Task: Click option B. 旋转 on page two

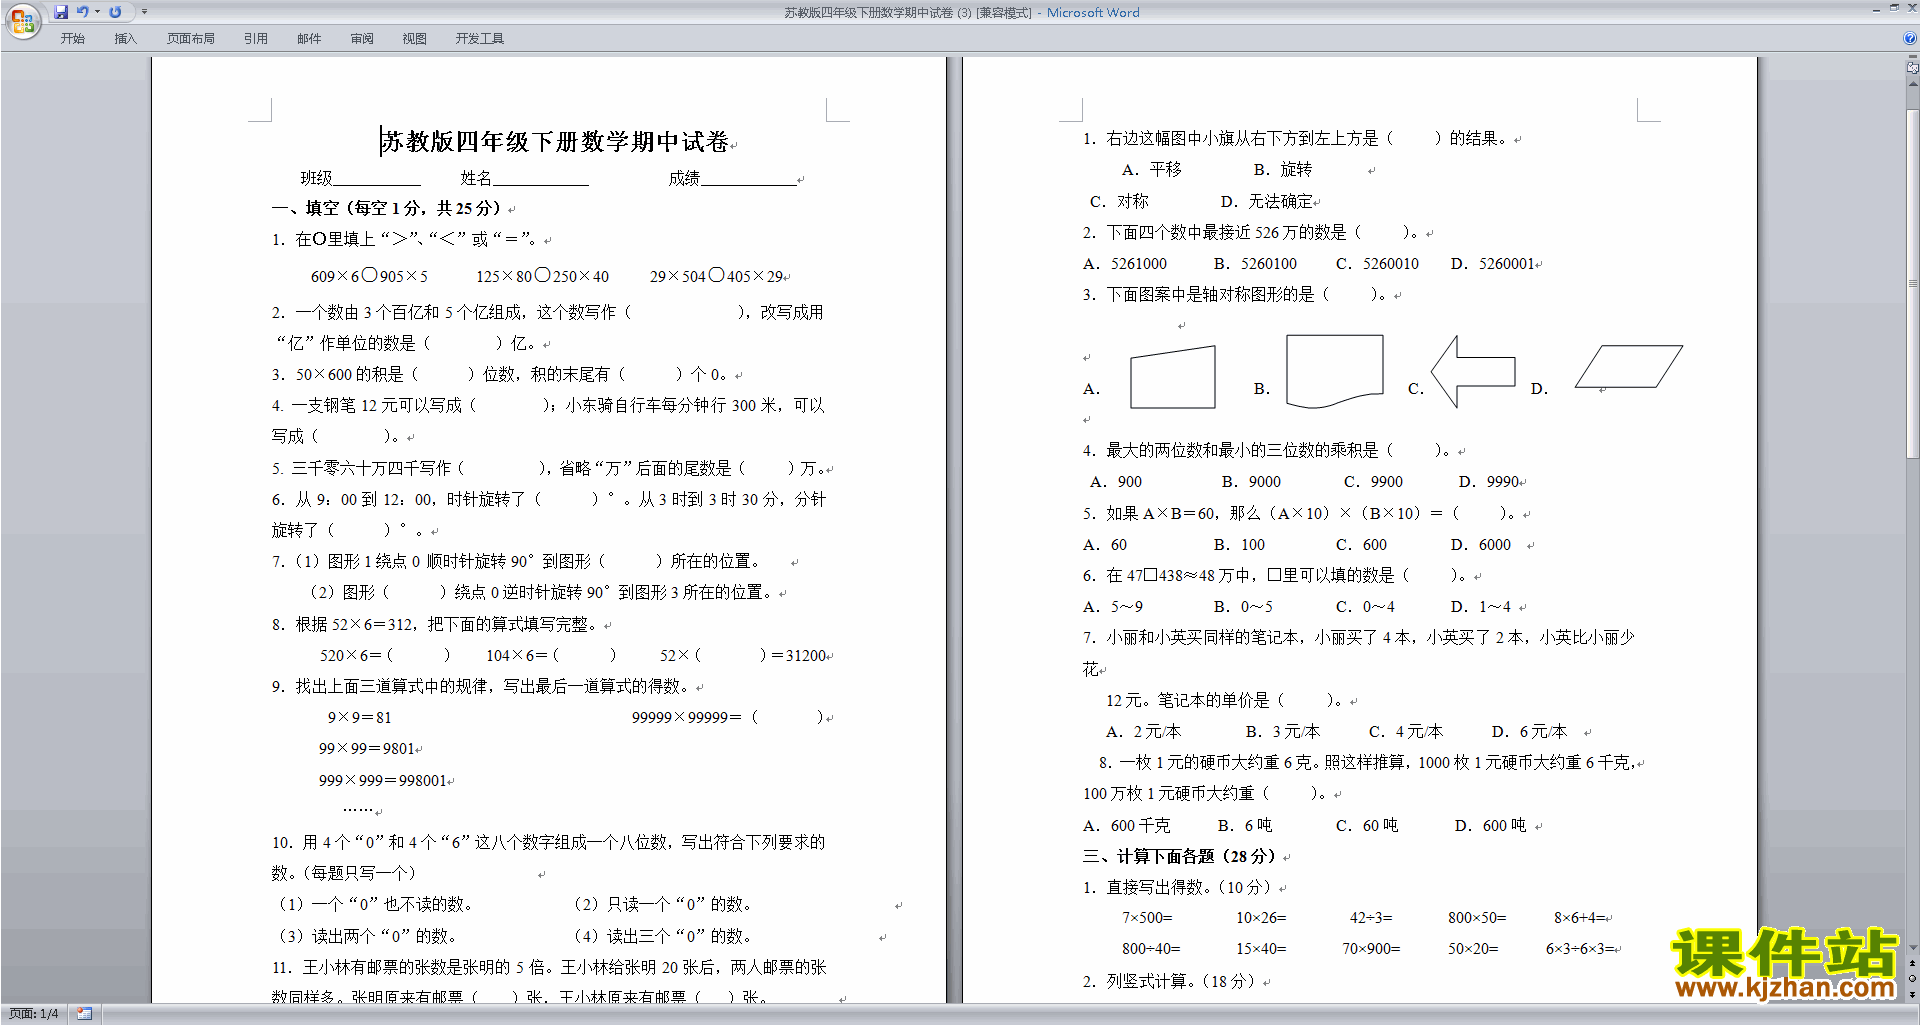Action: pos(1283,170)
